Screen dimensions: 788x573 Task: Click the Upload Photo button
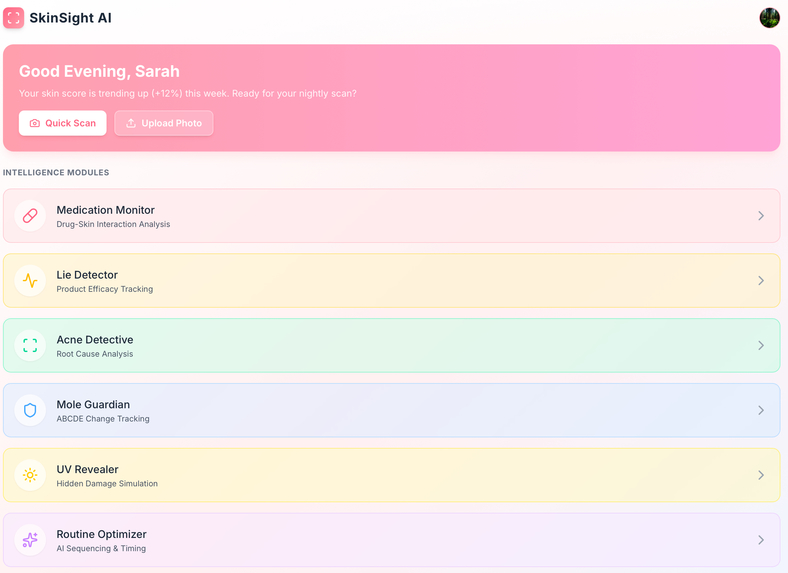(x=164, y=123)
